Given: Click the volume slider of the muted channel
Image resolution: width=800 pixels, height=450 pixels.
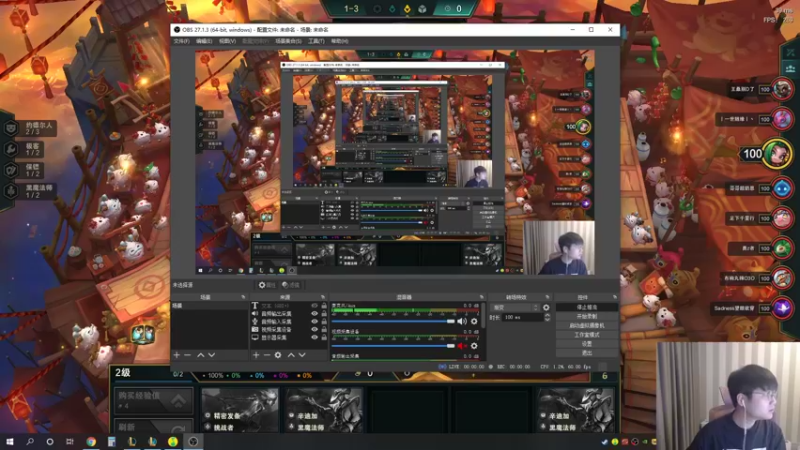Looking at the screenshot, I should point(393,346).
